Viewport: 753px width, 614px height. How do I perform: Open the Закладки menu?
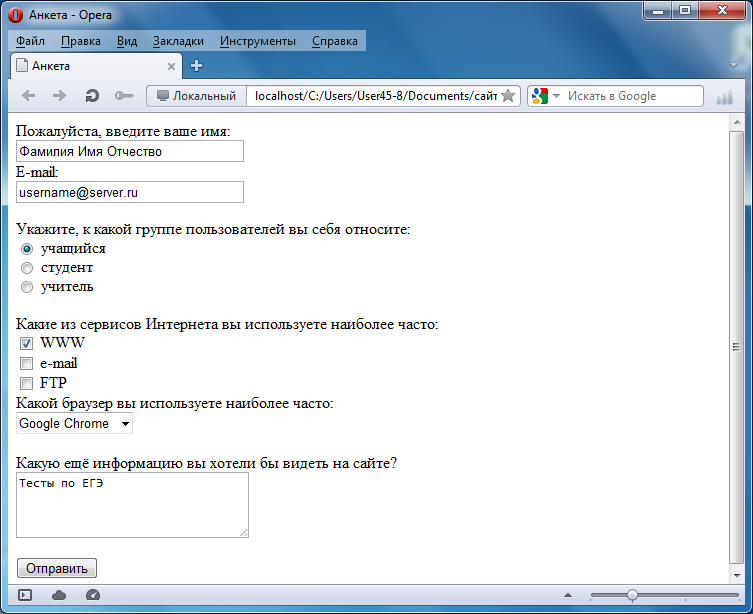(178, 41)
